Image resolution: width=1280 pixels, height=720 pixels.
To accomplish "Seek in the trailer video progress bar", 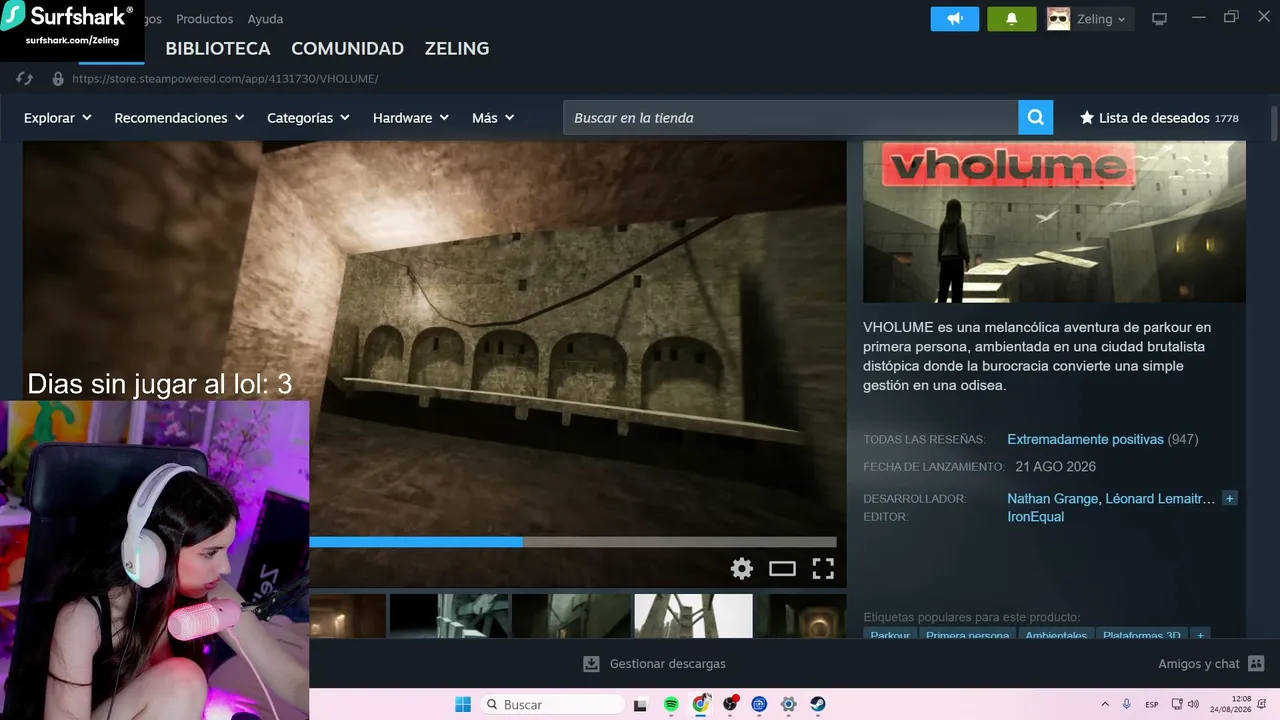I will 573,542.
